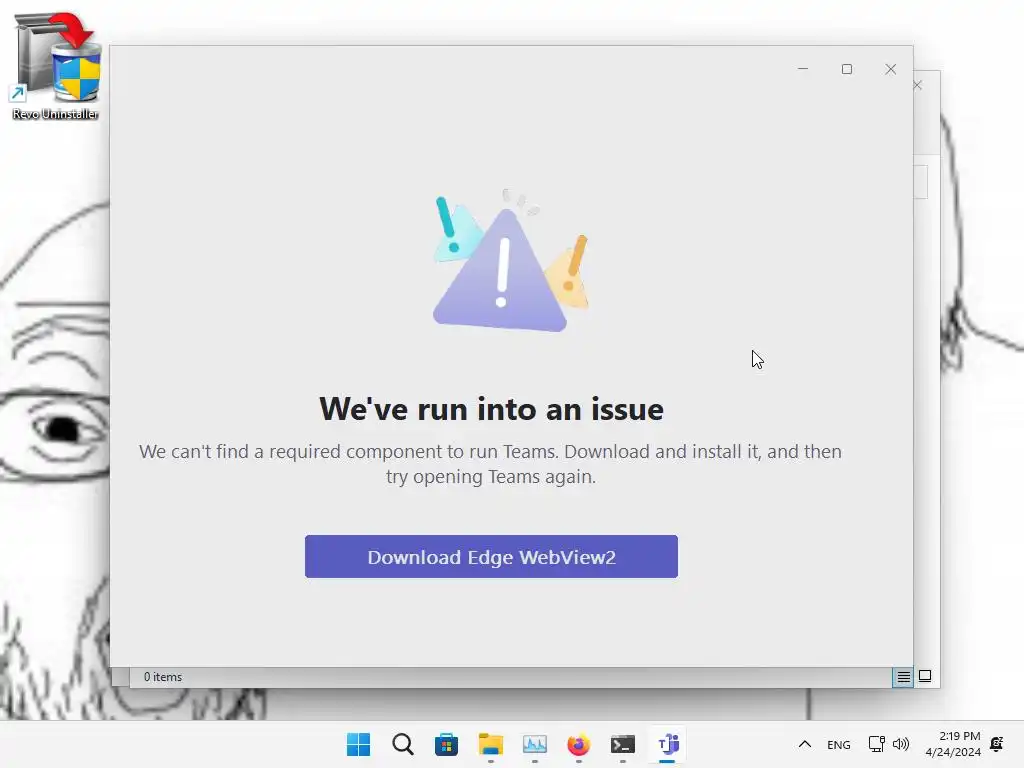Launch Microsoft Store from taskbar
Image resolution: width=1024 pixels, height=768 pixels.
coord(447,744)
